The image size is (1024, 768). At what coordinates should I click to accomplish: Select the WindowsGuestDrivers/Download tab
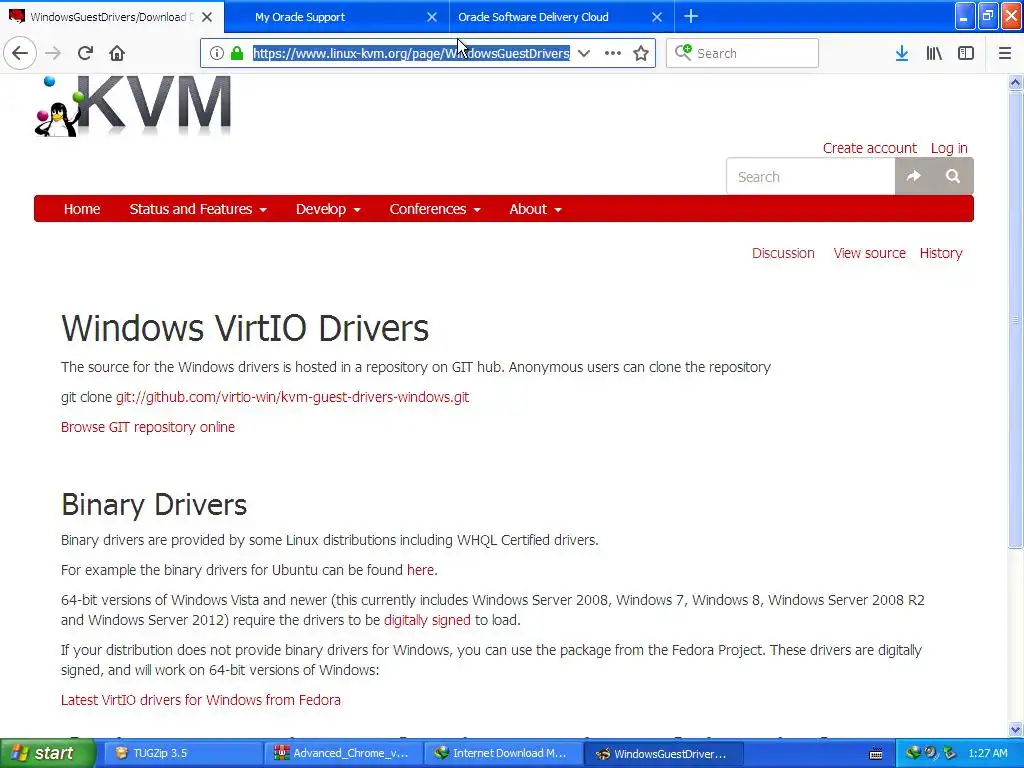(x=112, y=17)
